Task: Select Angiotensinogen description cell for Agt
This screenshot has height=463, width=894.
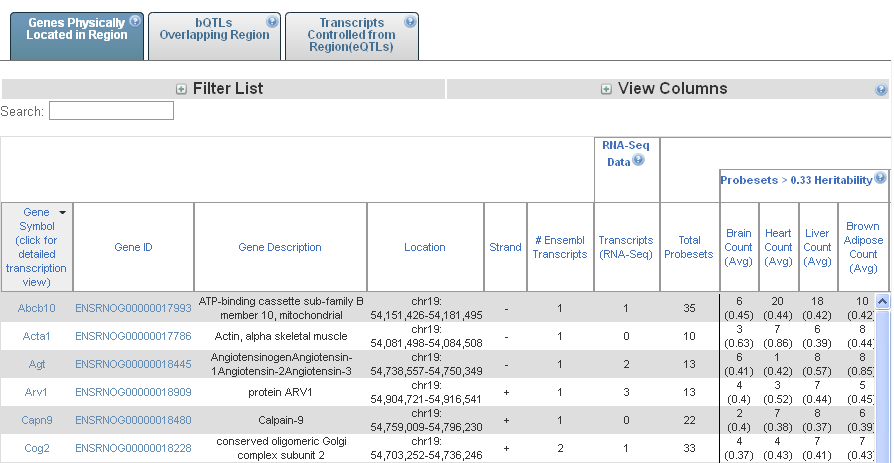Action: pos(281,364)
